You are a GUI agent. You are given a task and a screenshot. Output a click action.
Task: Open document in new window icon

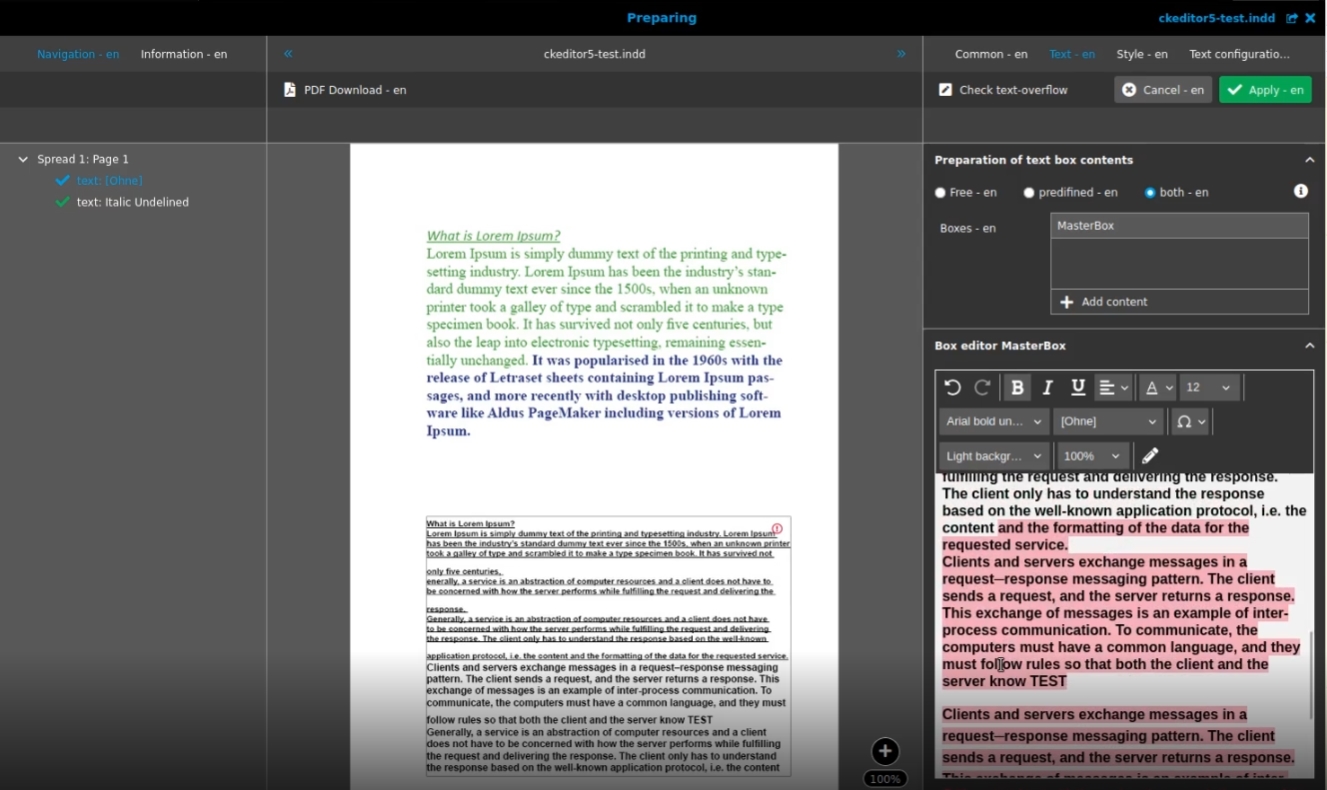pos(1292,18)
